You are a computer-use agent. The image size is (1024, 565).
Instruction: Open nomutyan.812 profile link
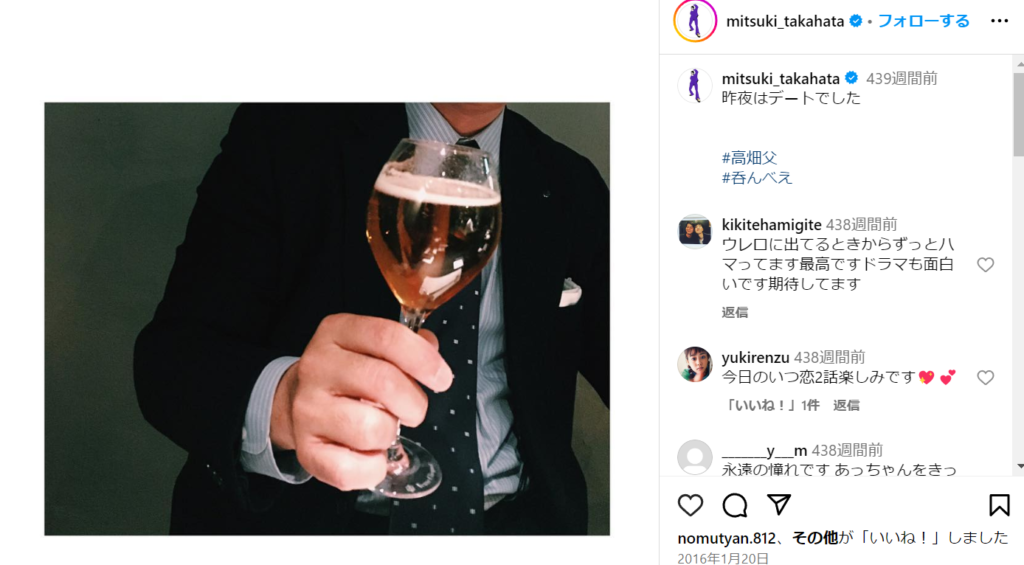(726, 538)
